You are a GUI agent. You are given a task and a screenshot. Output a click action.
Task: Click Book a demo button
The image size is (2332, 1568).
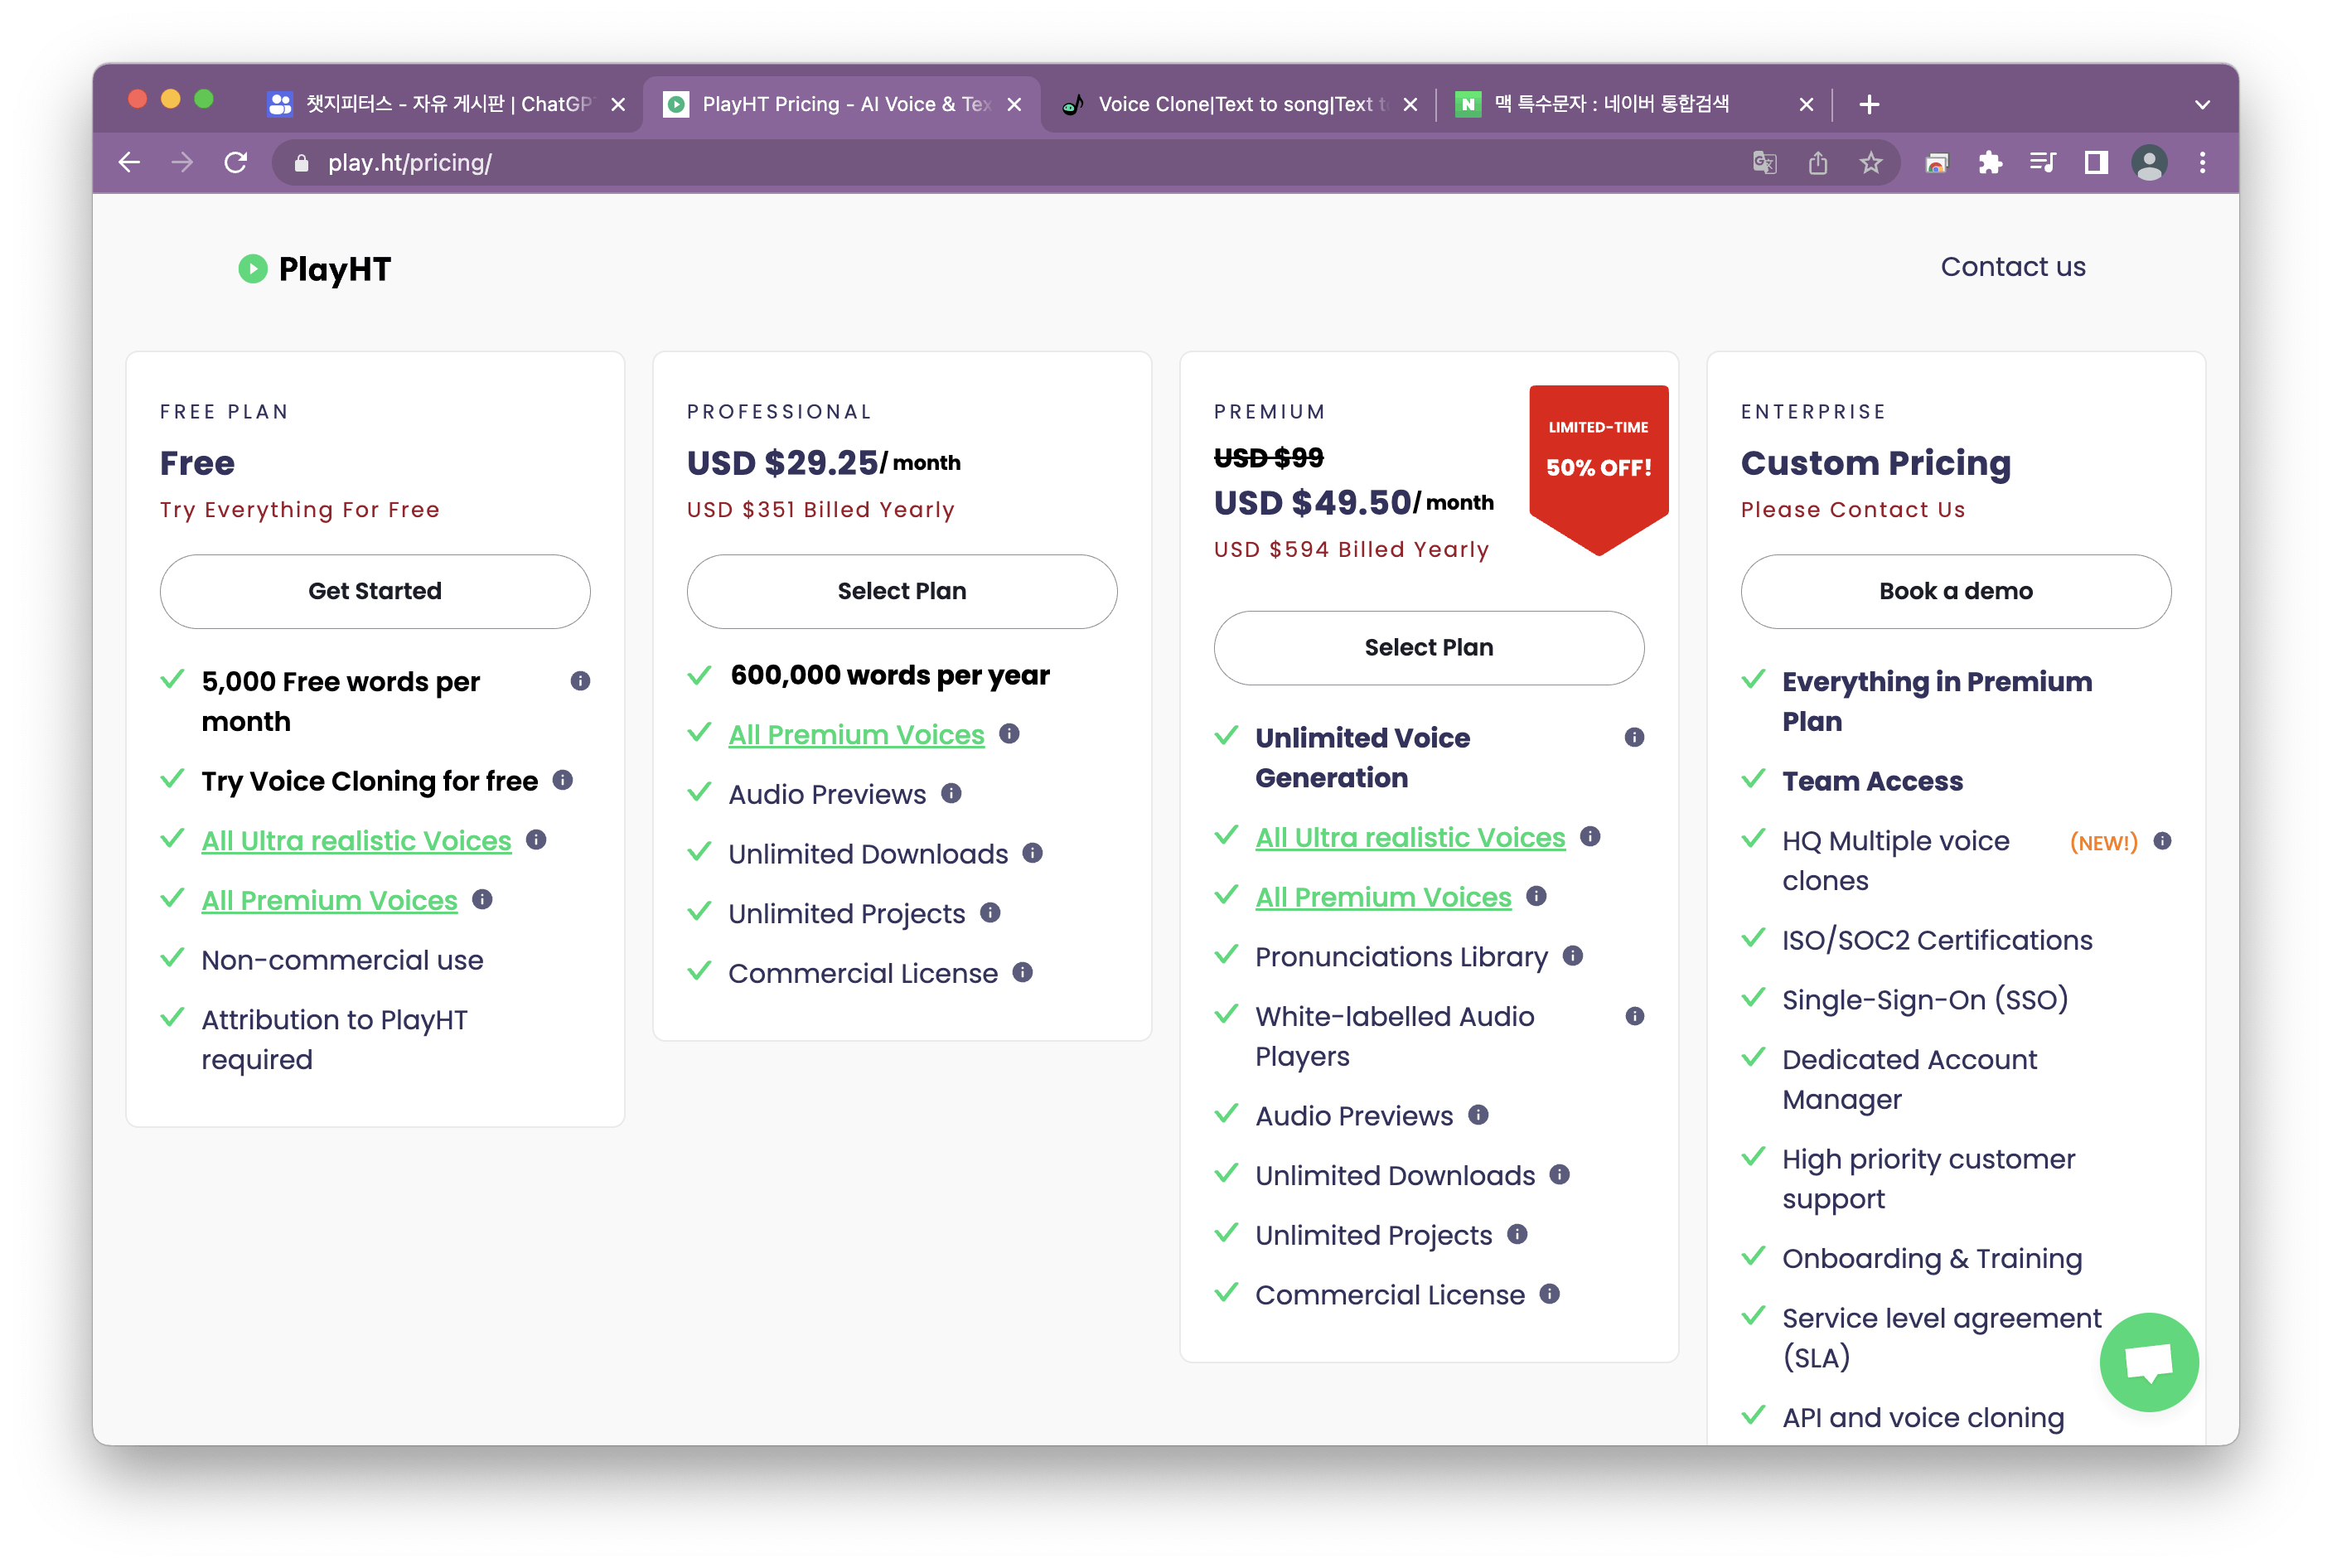[1955, 591]
